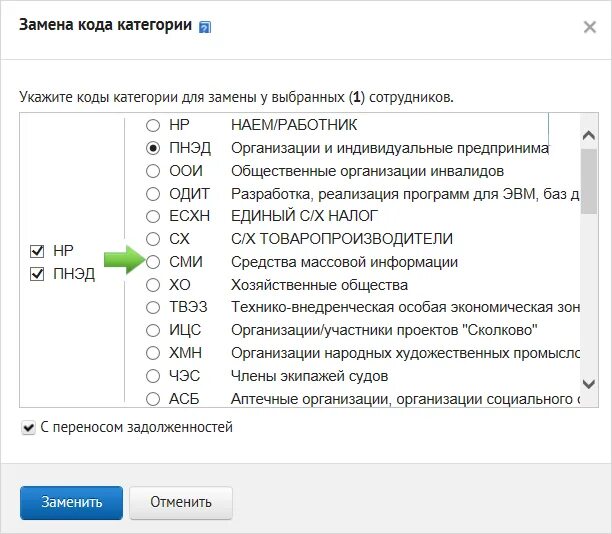Uncheck the ПНЭД checkbox on the left
The height and width of the screenshot is (534, 612).
pos(38,274)
